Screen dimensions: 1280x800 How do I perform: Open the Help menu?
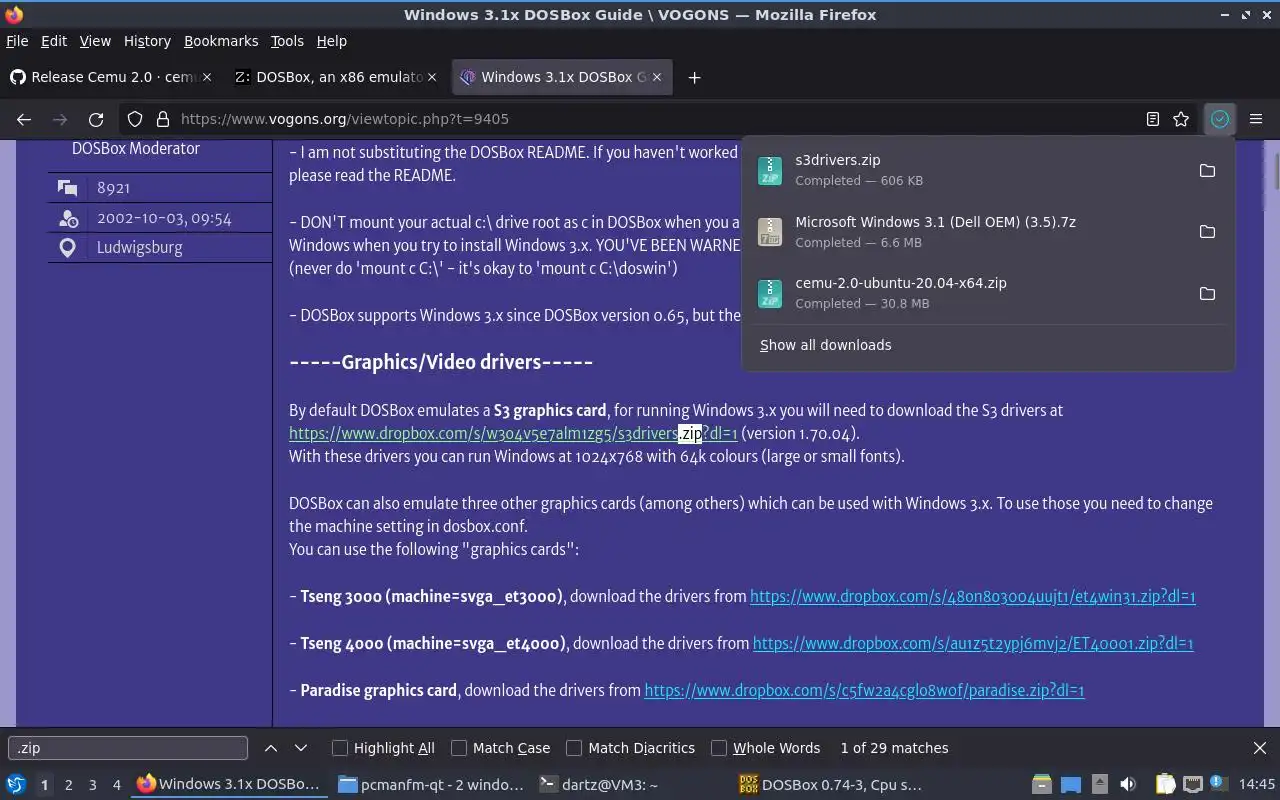tap(331, 41)
